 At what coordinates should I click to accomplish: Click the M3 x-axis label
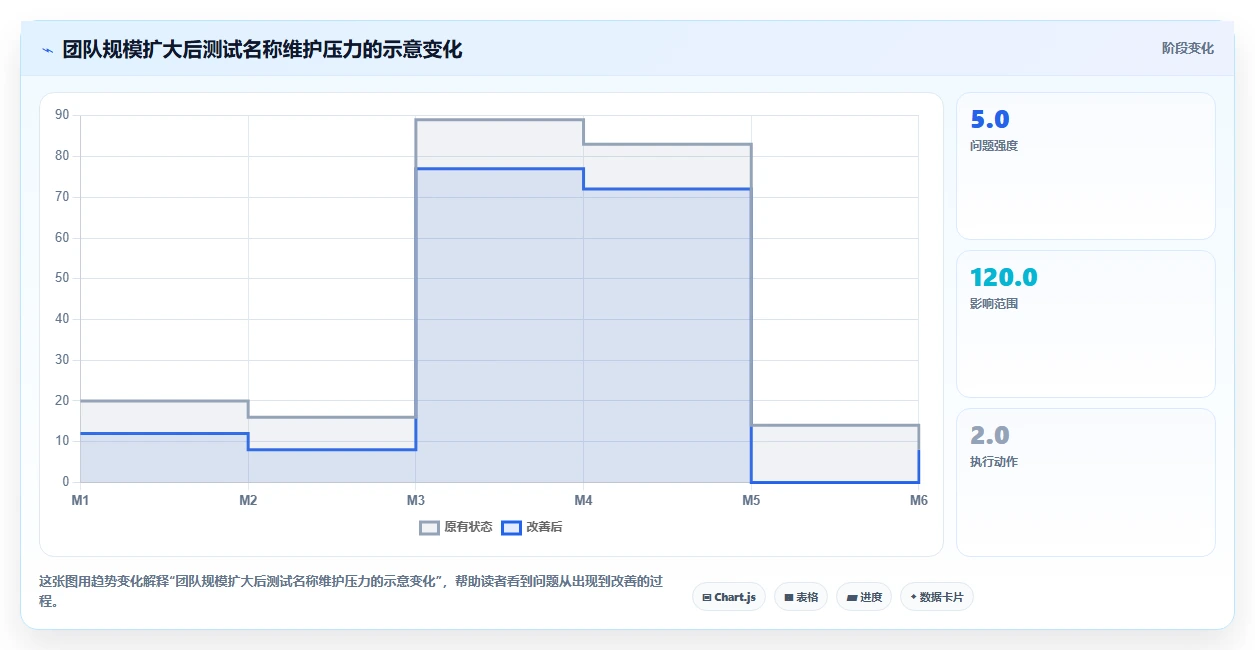click(415, 501)
